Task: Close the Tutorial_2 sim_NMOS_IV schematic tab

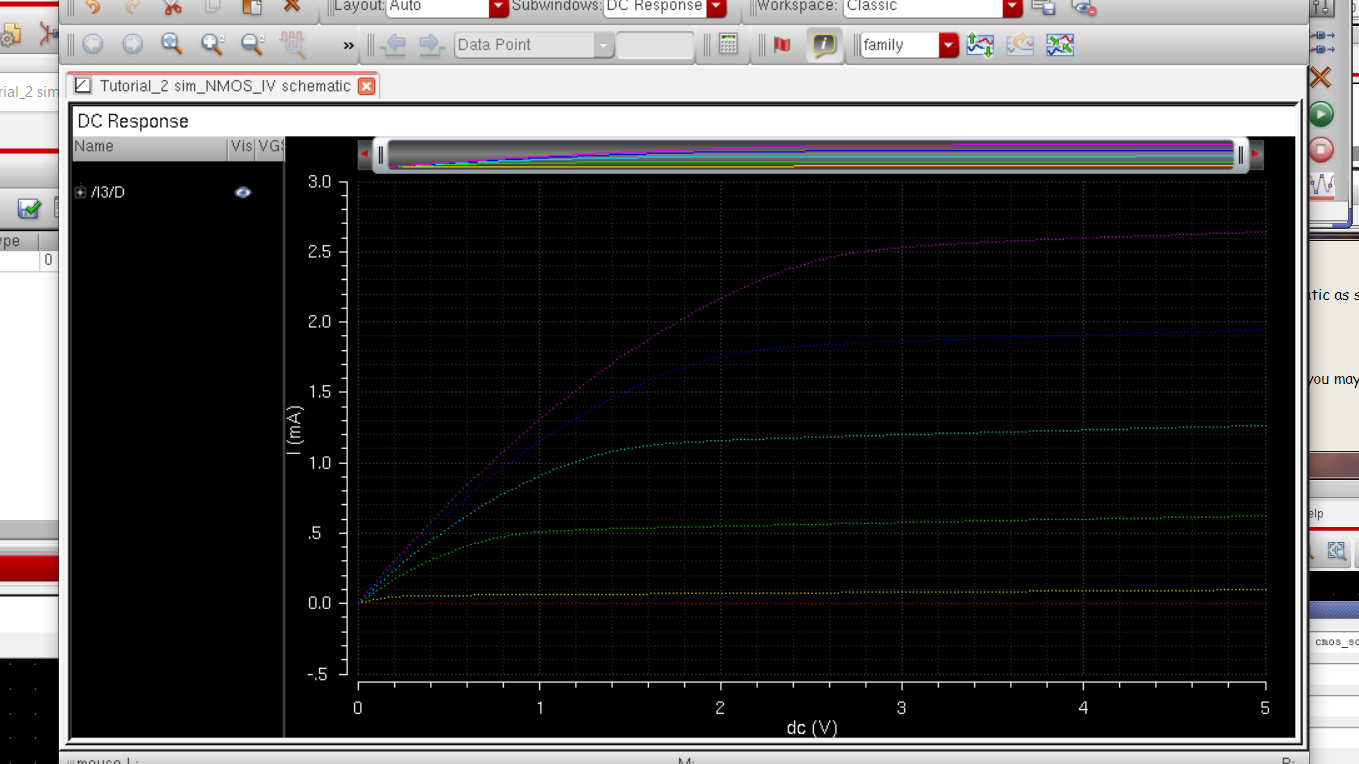Action: (366, 86)
